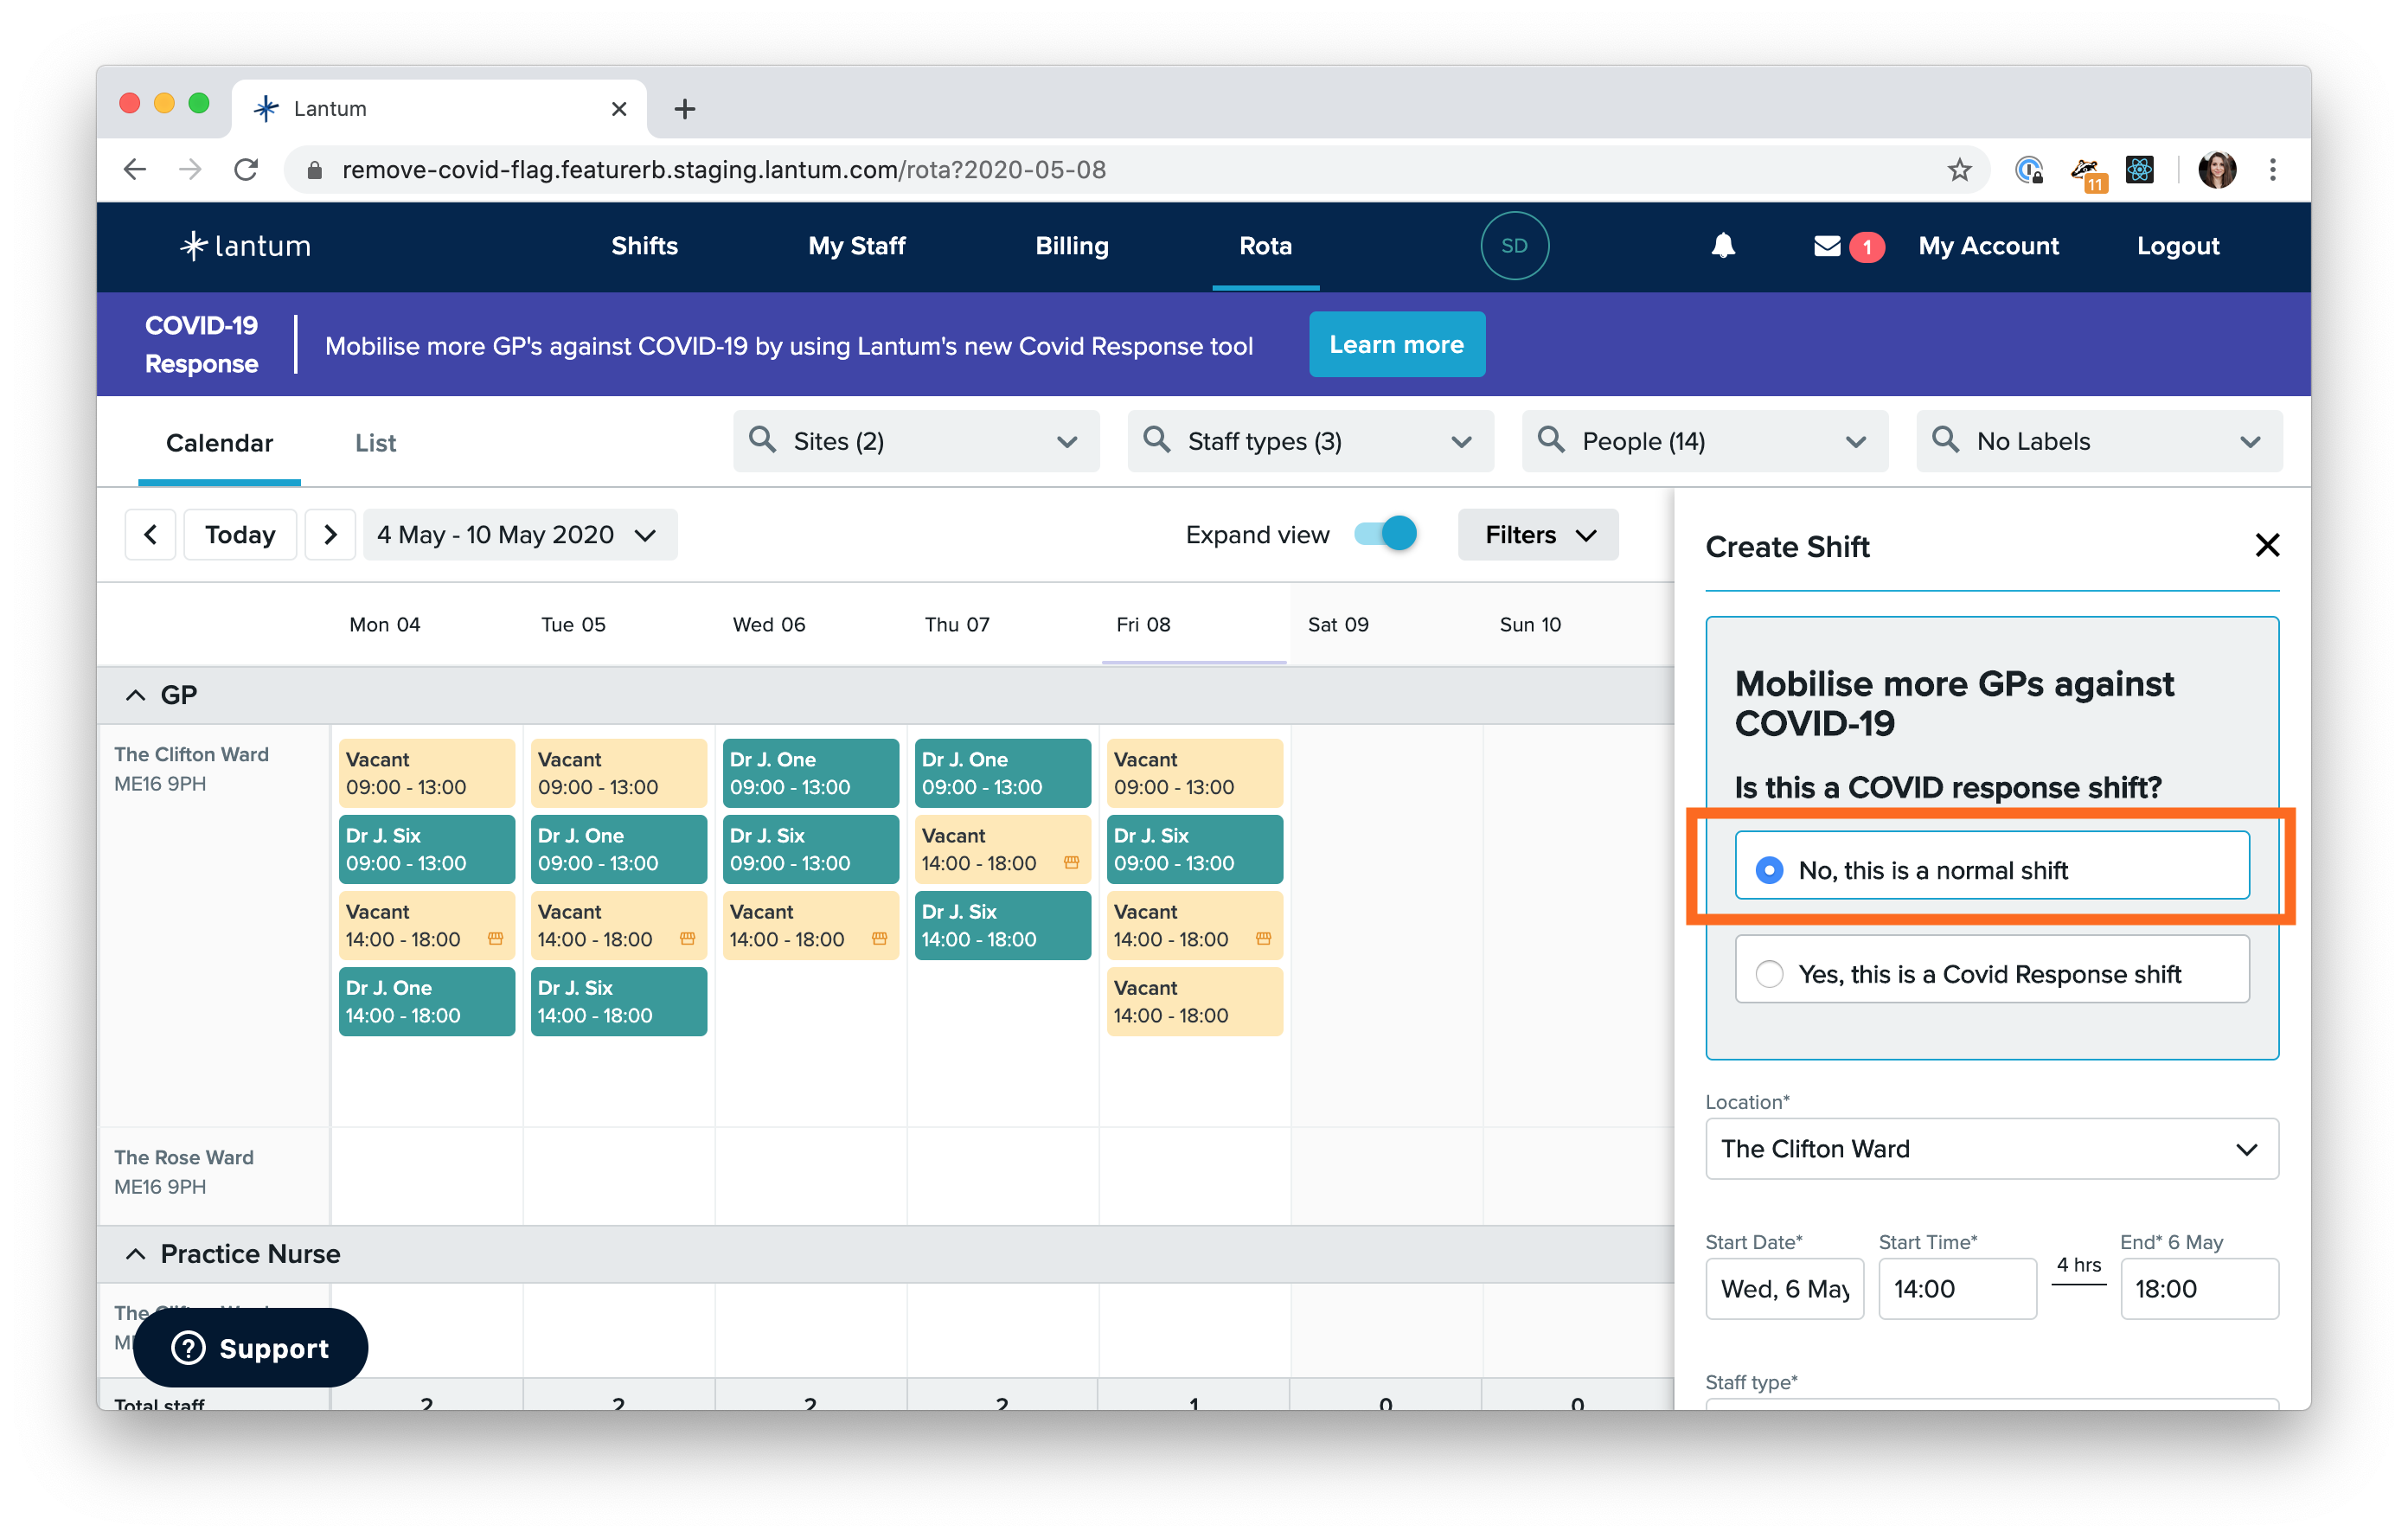The image size is (2408, 1538).
Task: Collapse the Practice Nurse section
Action: [136, 1253]
